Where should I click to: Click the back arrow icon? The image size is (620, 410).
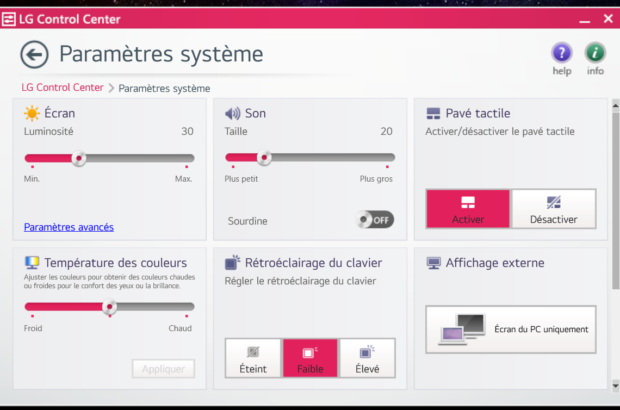(x=34, y=54)
